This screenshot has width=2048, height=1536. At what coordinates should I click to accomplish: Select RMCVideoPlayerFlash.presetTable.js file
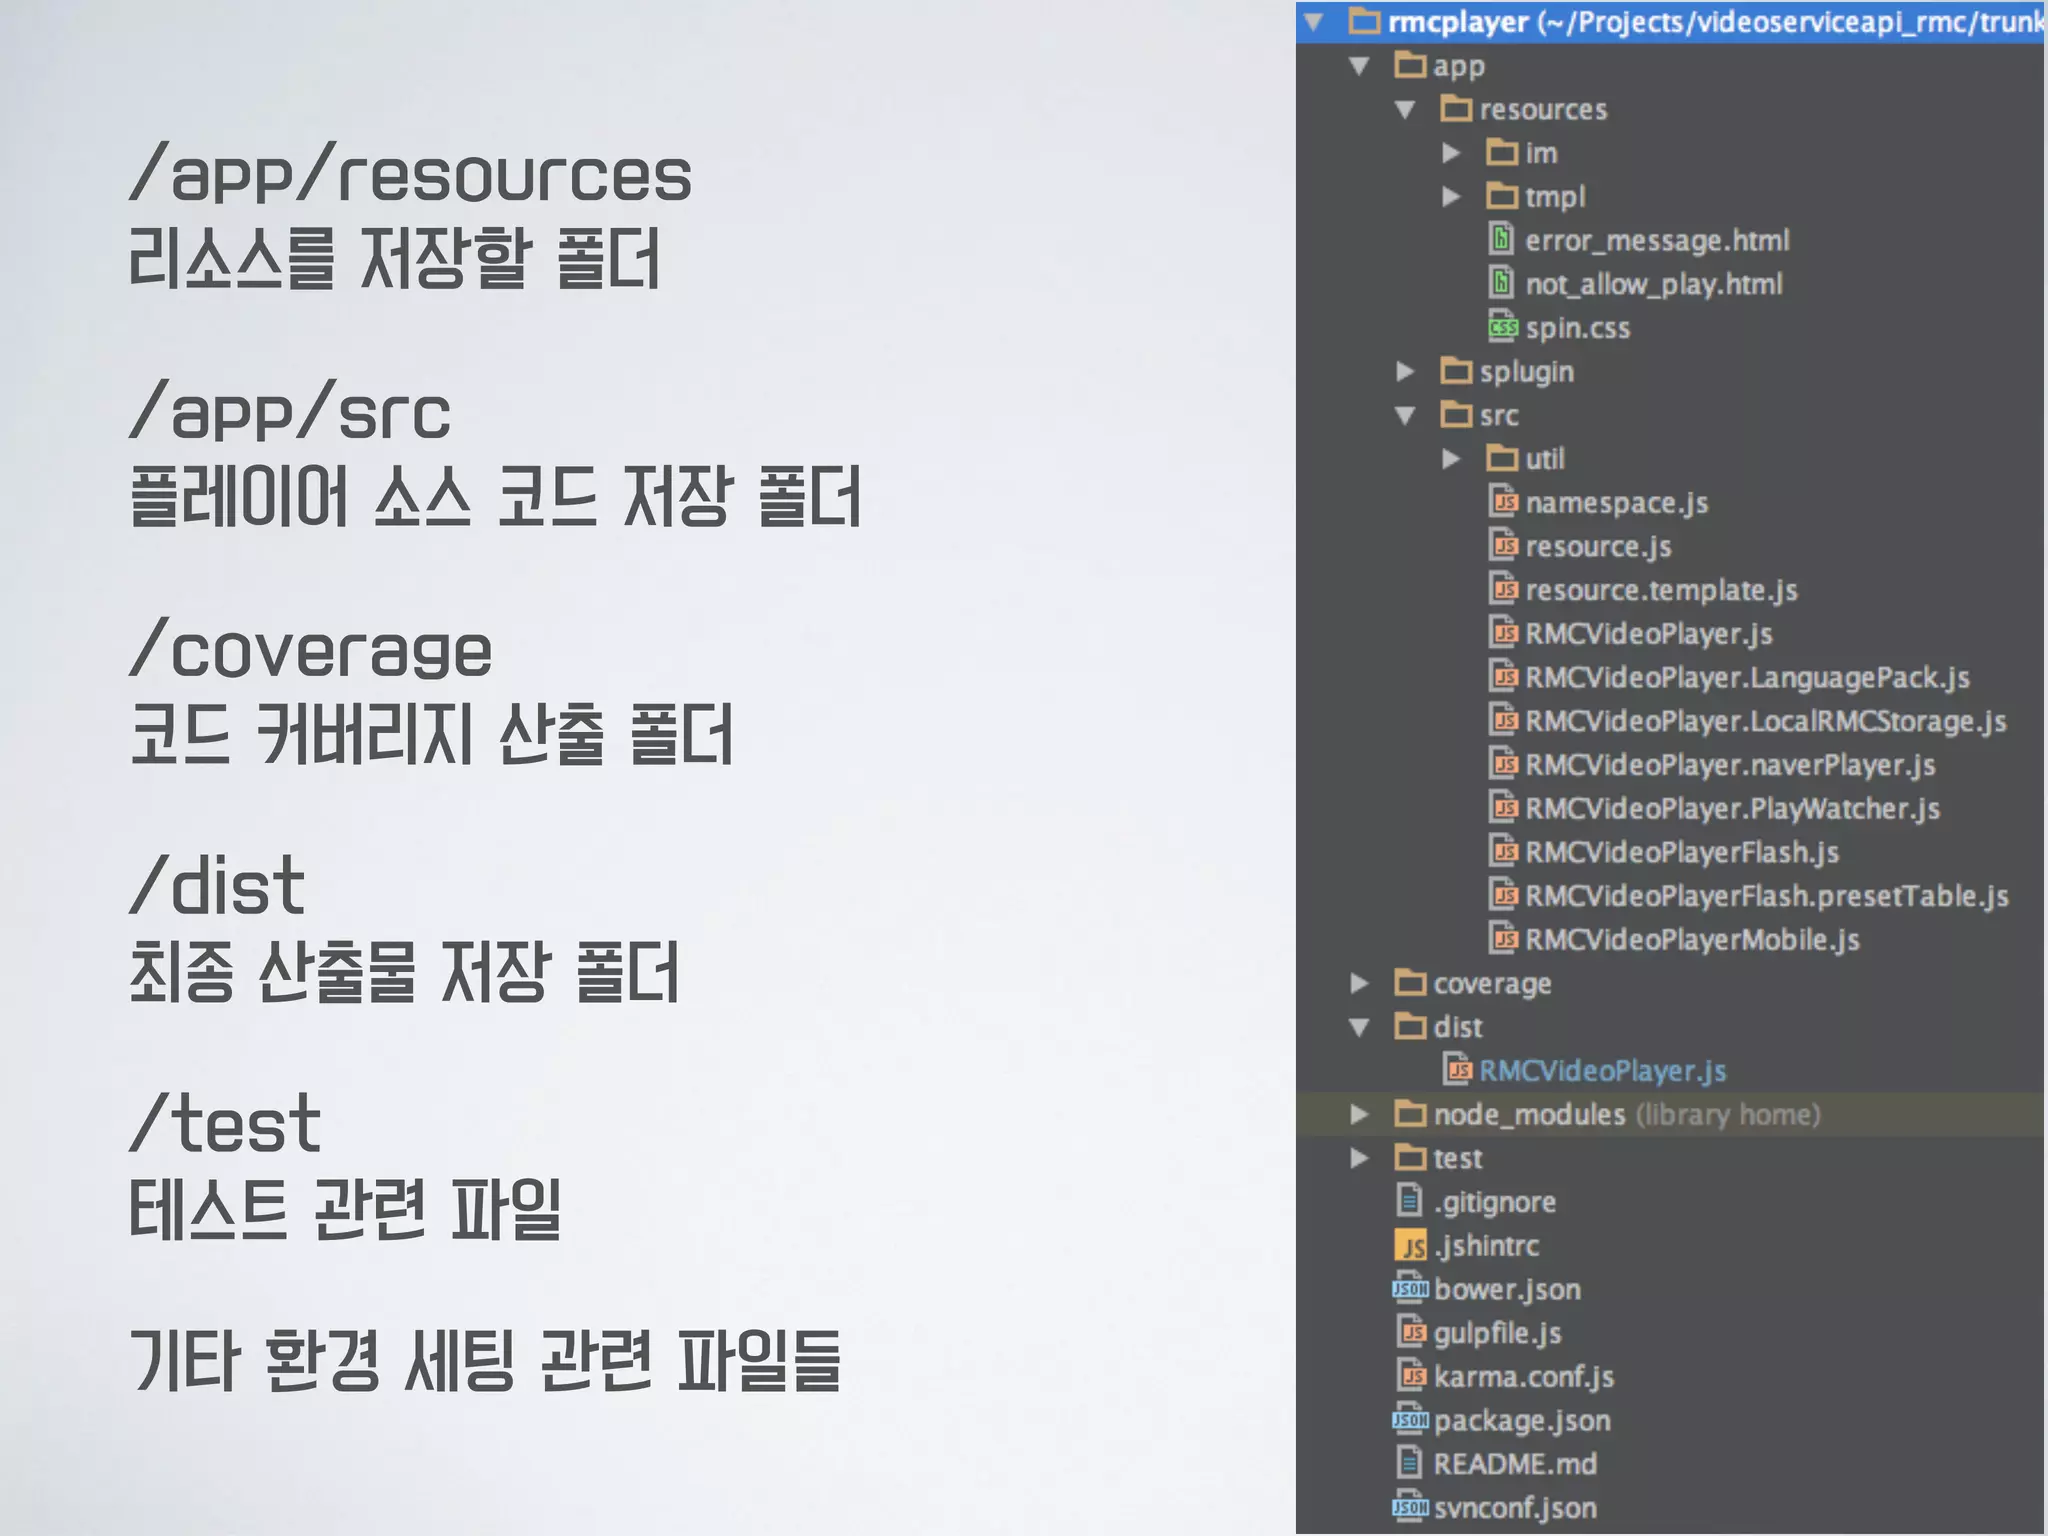[x=1766, y=896]
